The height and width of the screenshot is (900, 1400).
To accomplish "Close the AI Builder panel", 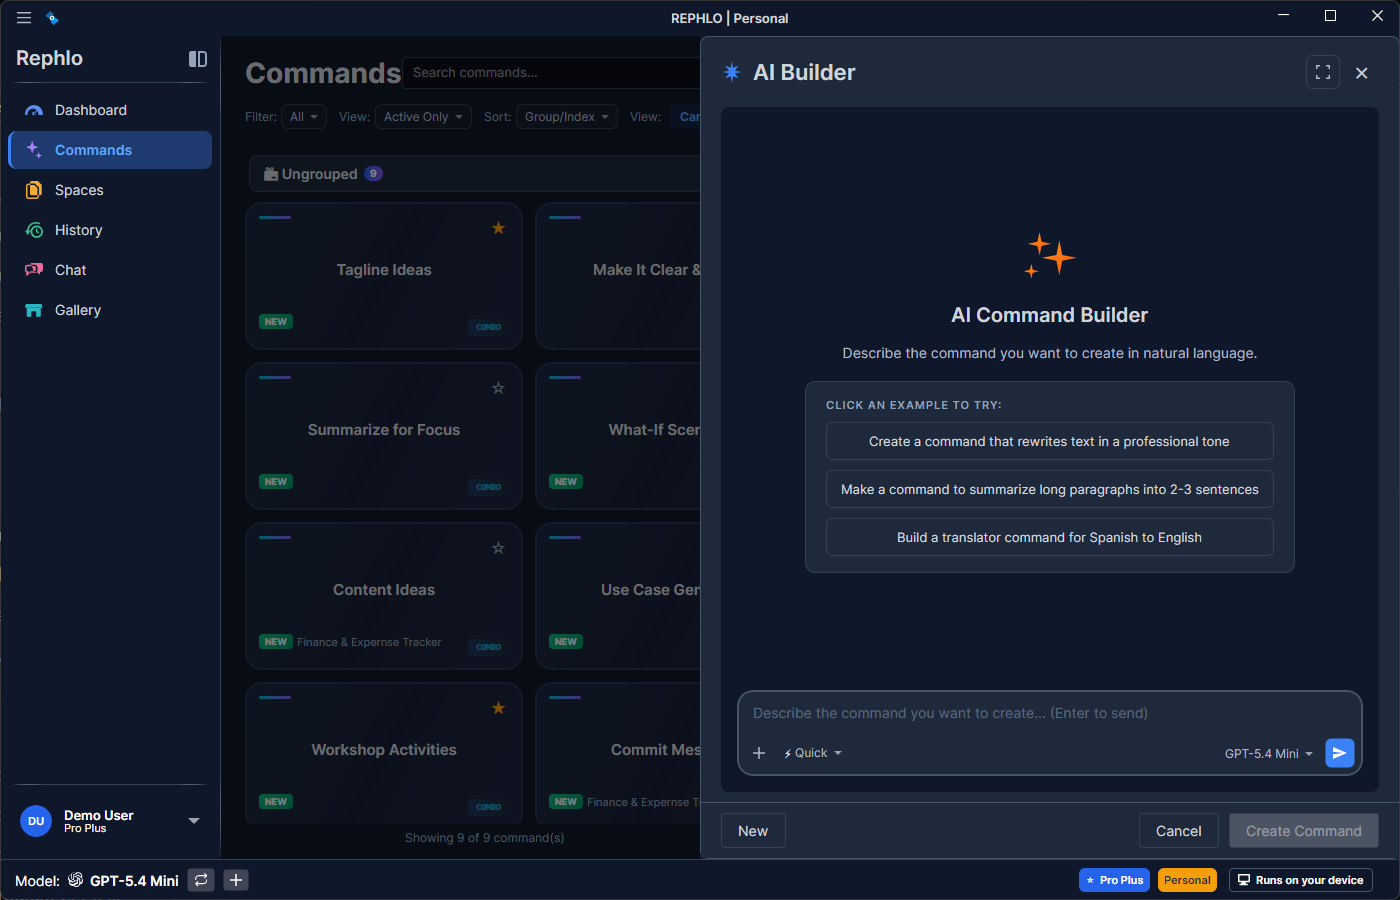I will (1361, 73).
